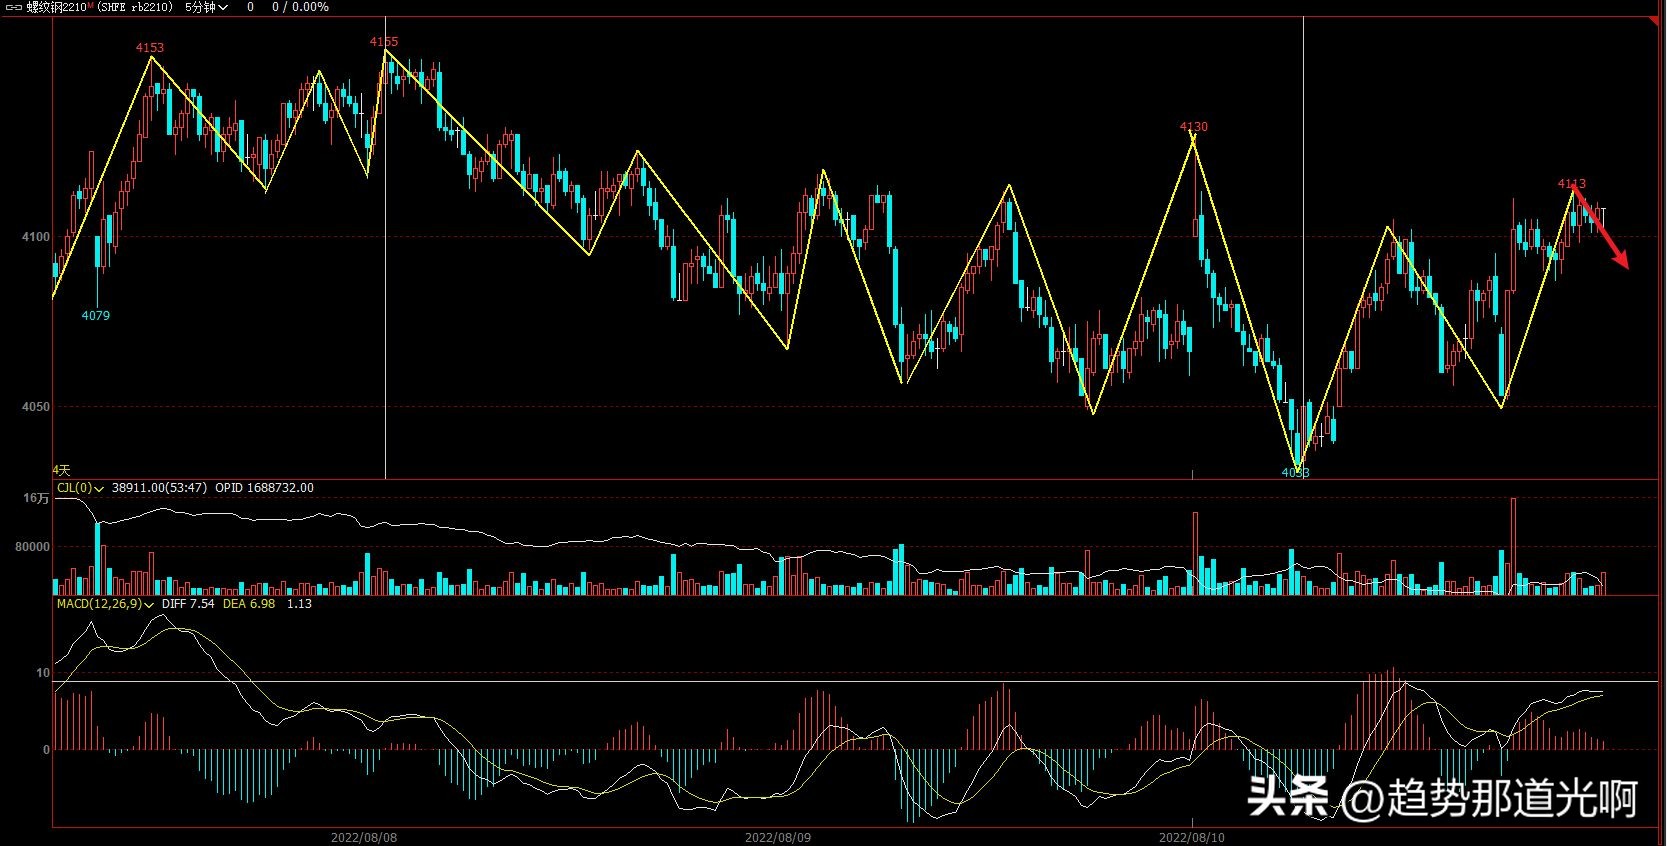Click the link icon beside 螺纹钢2210
Image resolution: width=1667 pixels, height=846 pixels.
coord(14,7)
